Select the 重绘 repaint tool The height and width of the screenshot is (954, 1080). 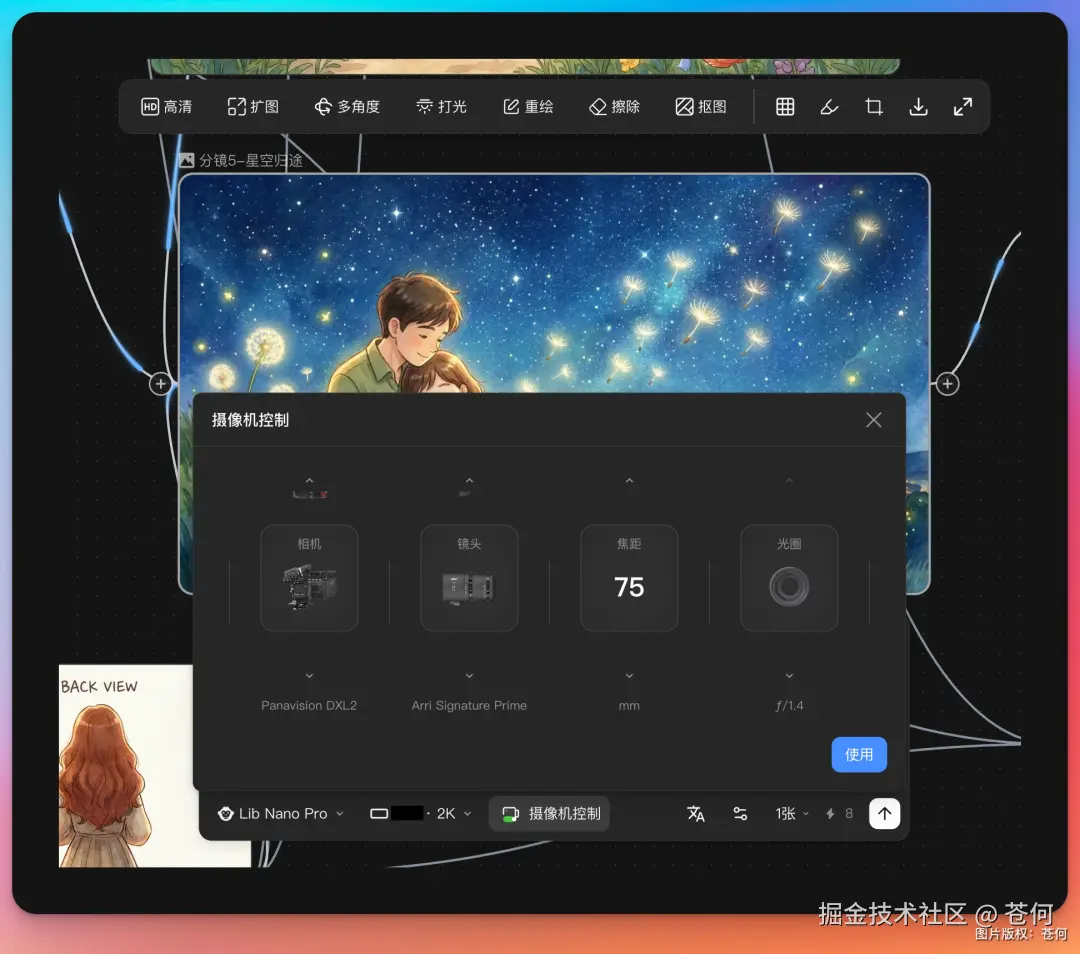[528, 106]
